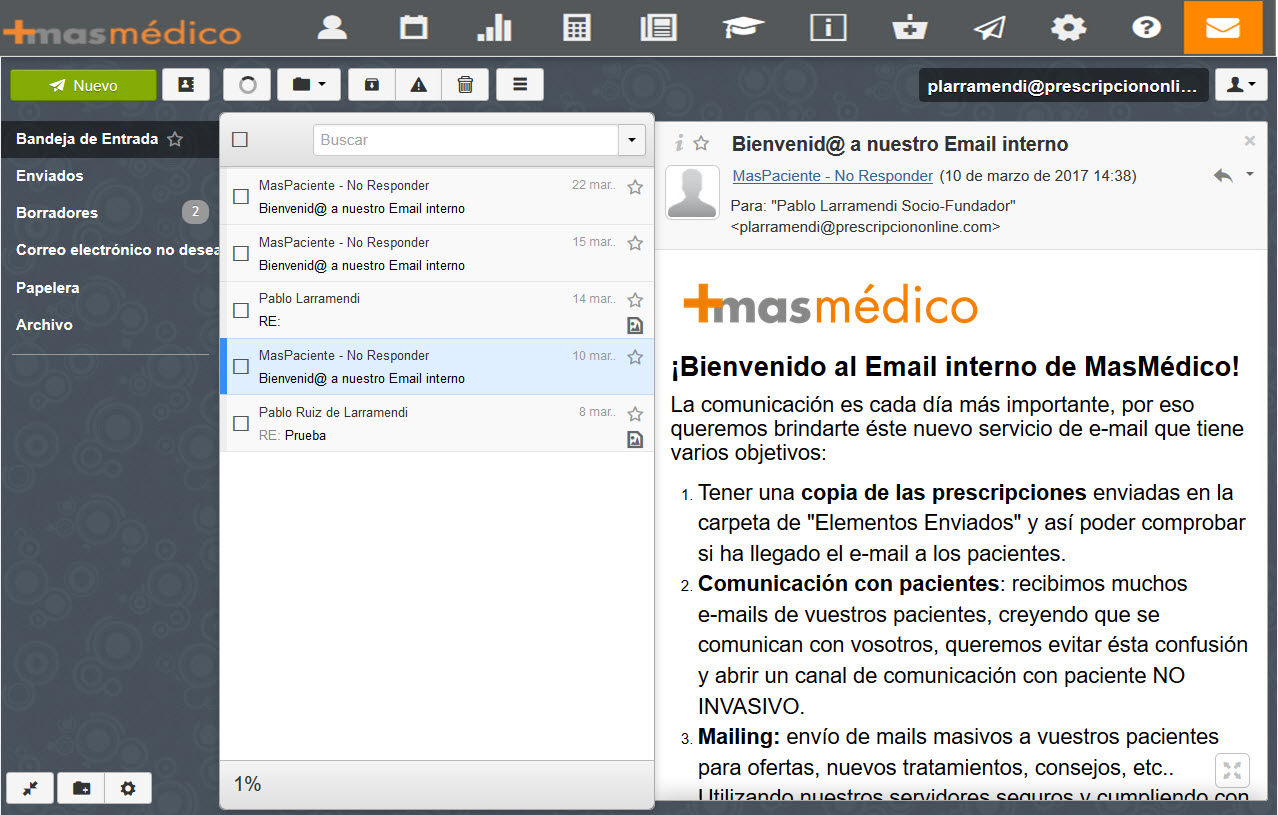
Task: Add new folder with folder-plus icon
Action: tap(81, 788)
